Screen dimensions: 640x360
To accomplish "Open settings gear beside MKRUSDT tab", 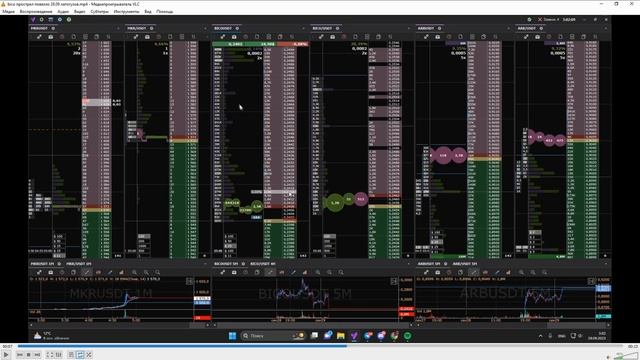I will point(53,28).
